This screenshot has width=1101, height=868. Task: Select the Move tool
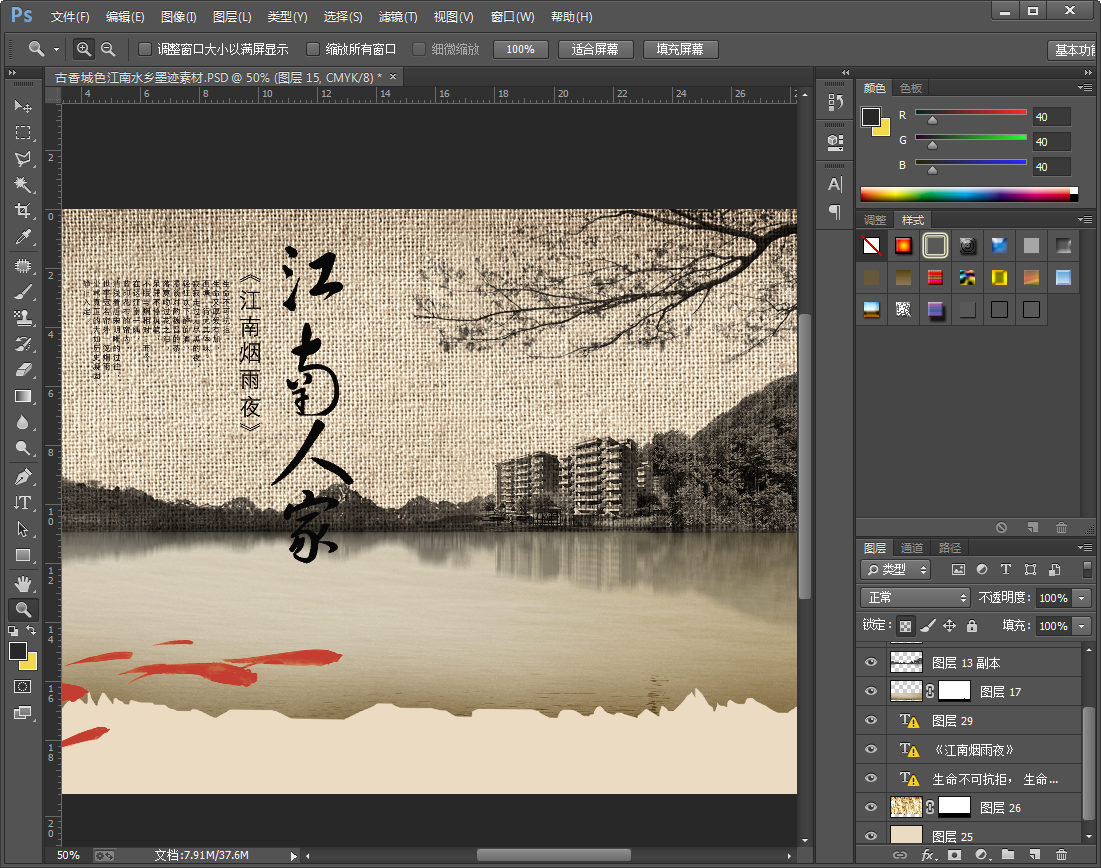22,106
